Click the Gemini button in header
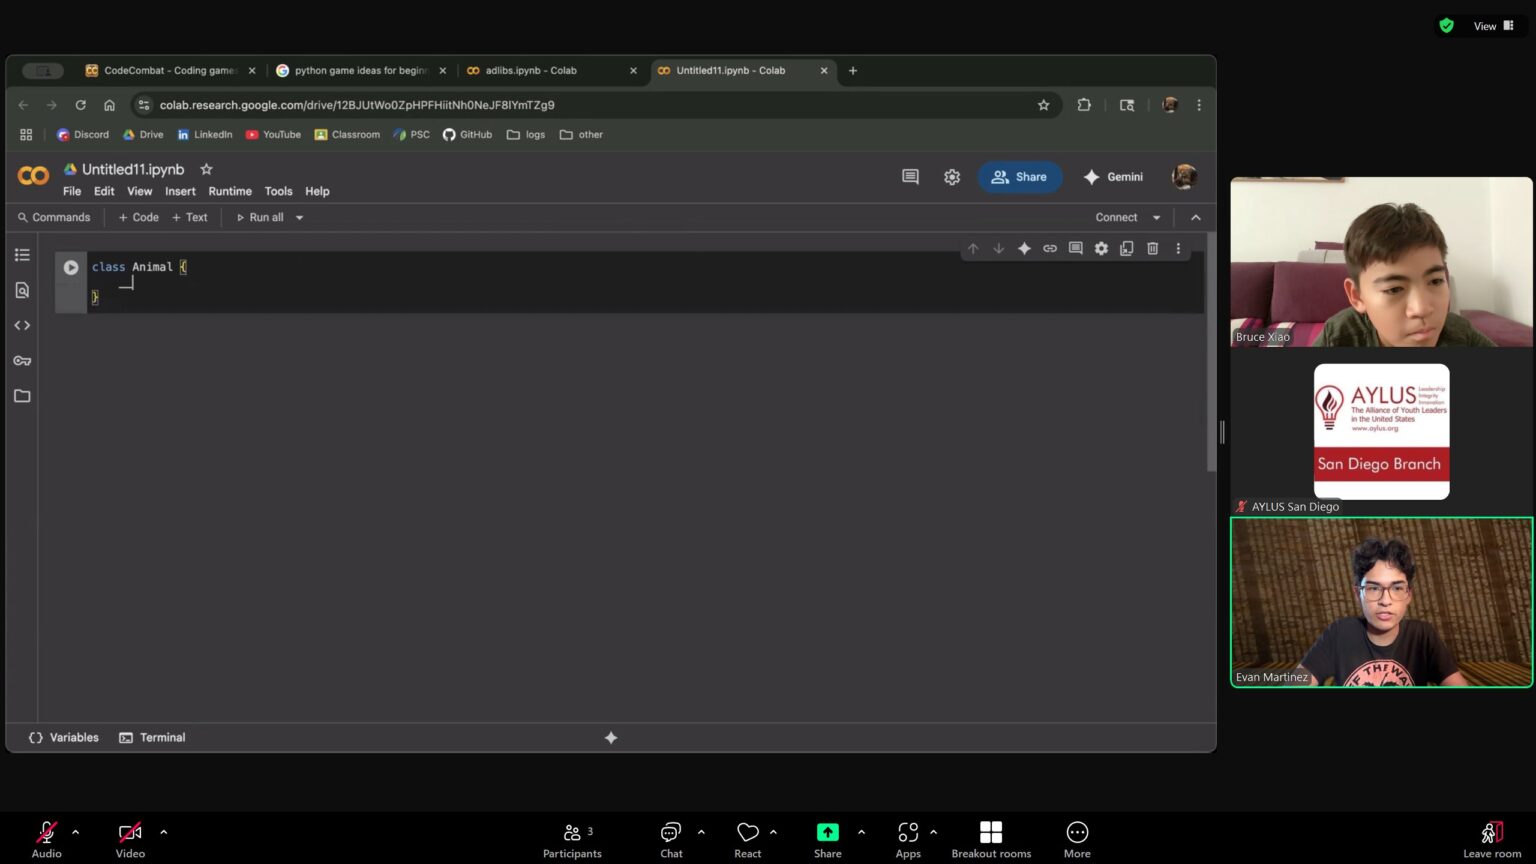This screenshot has height=864, width=1536. [1113, 177]
